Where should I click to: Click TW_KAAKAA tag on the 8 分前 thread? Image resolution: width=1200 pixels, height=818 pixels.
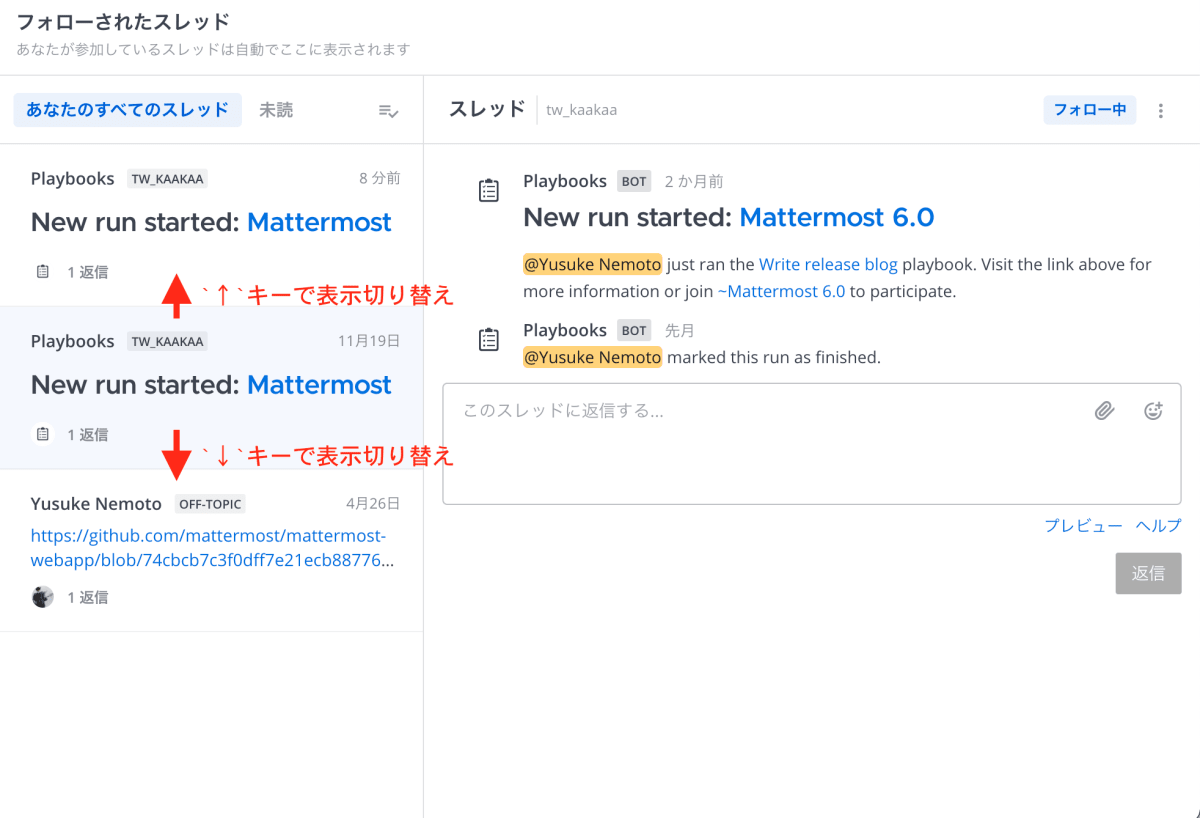167,179
